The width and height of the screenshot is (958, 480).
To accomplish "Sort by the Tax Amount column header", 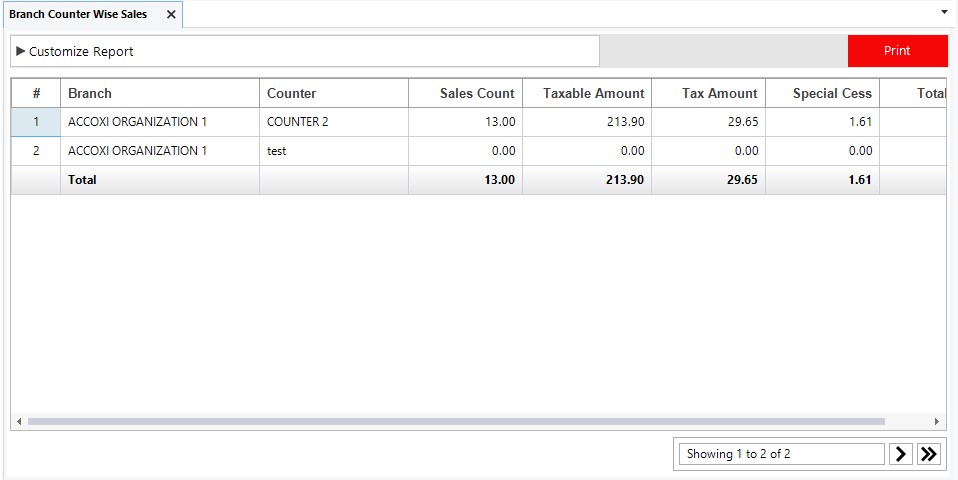I will 709,93.
